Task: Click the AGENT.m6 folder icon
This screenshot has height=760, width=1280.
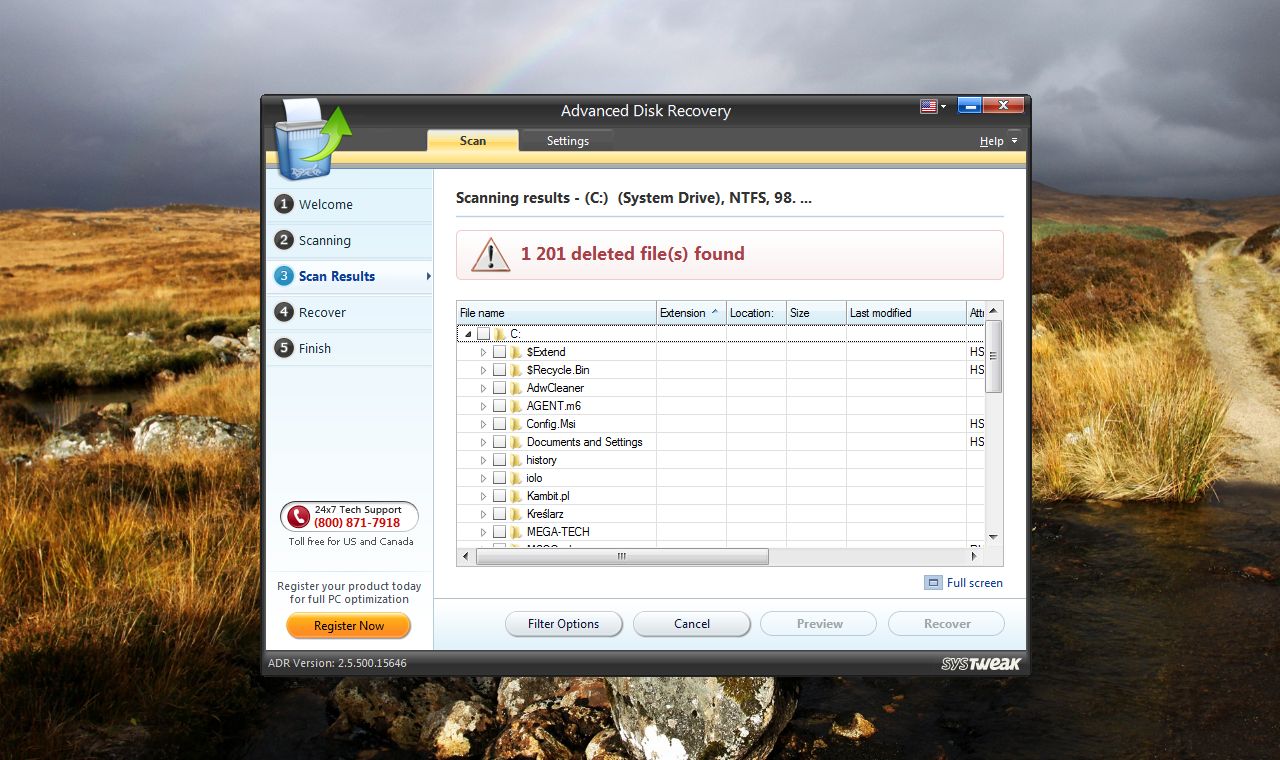Action: 516,406
